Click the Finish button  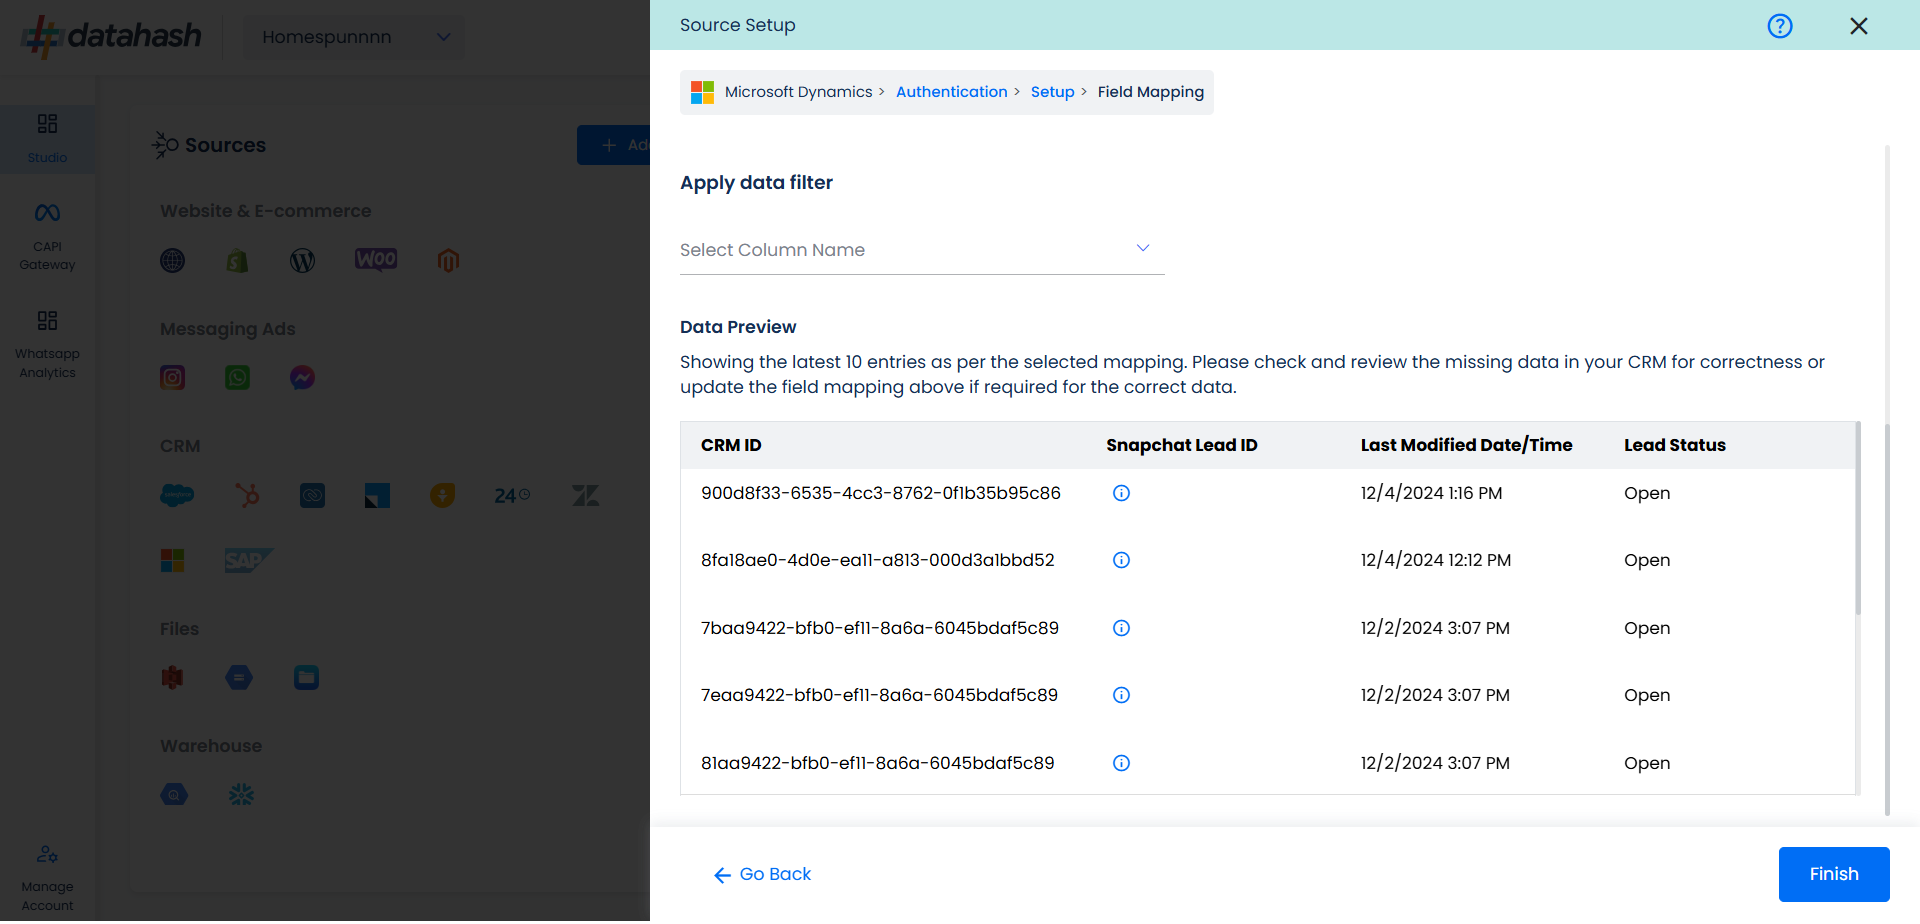point(1834,875)
